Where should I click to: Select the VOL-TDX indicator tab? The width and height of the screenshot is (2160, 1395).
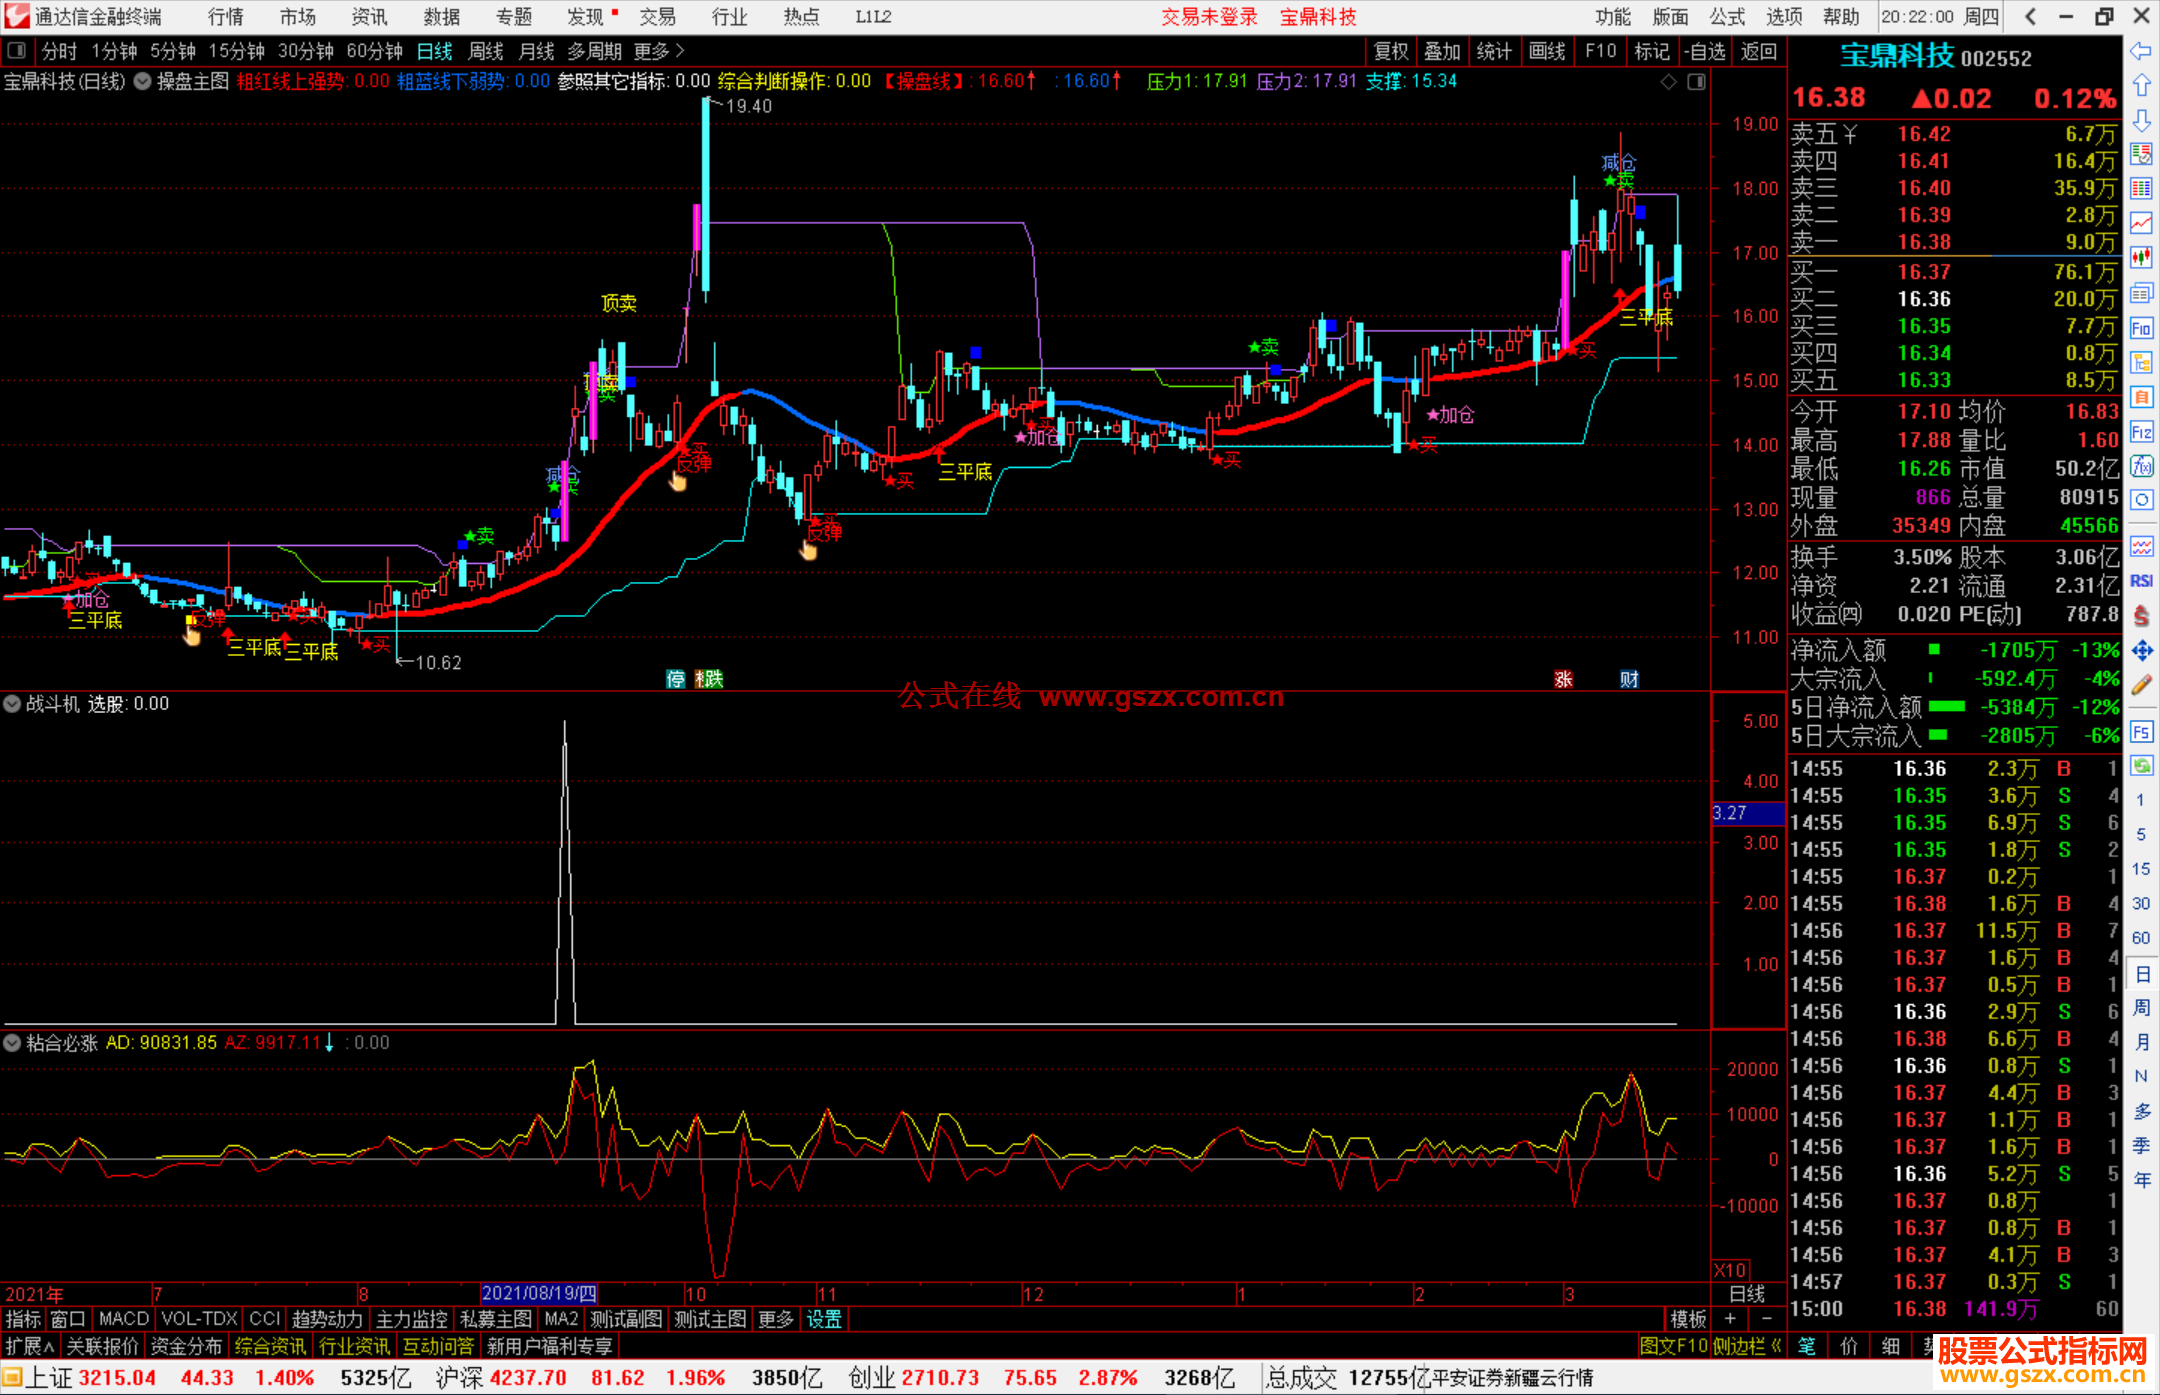click(x=199, y=1319)
